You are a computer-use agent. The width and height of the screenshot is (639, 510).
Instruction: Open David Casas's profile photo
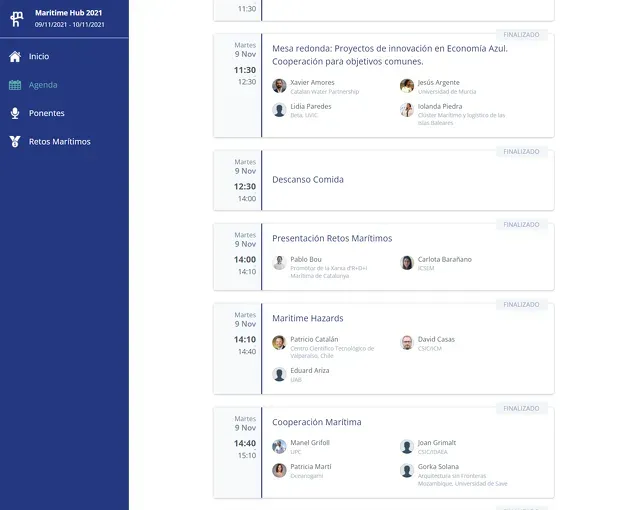click(x=407, y=342)
